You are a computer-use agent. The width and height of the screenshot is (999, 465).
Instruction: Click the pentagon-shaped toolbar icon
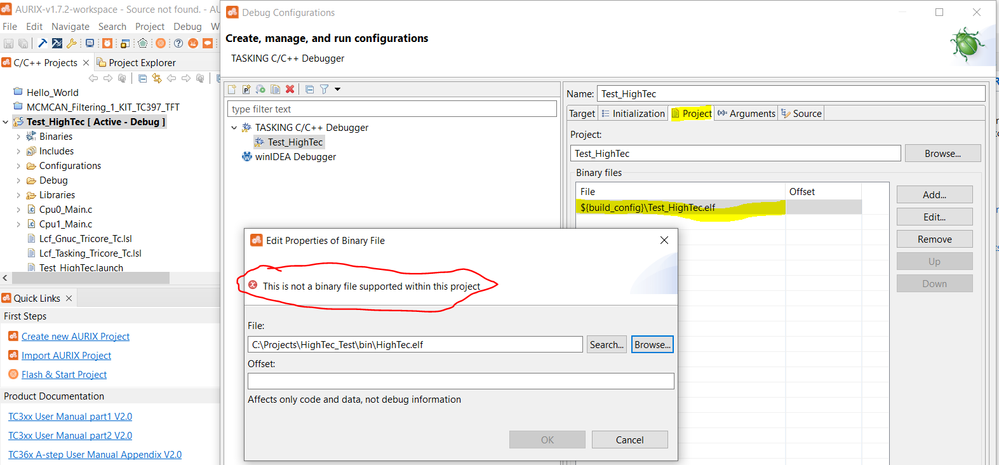click(x=143, y=43)
